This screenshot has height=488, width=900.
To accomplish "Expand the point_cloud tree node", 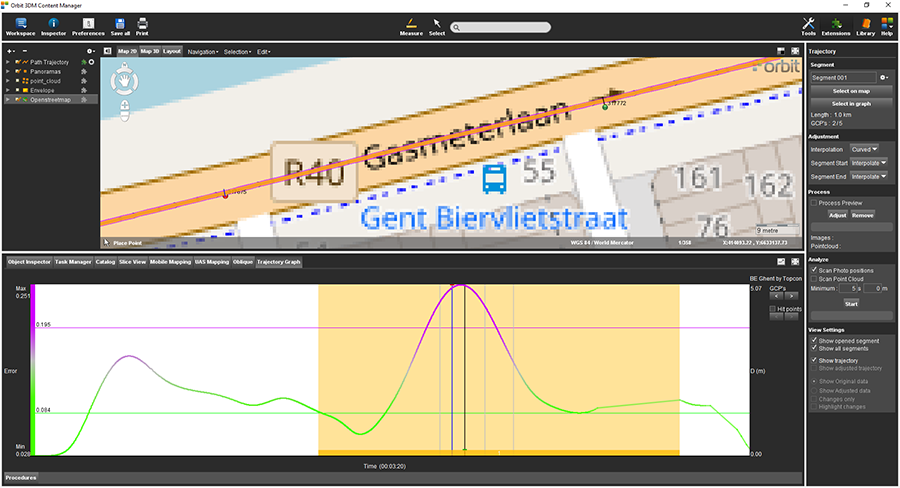I will [8, 81].
